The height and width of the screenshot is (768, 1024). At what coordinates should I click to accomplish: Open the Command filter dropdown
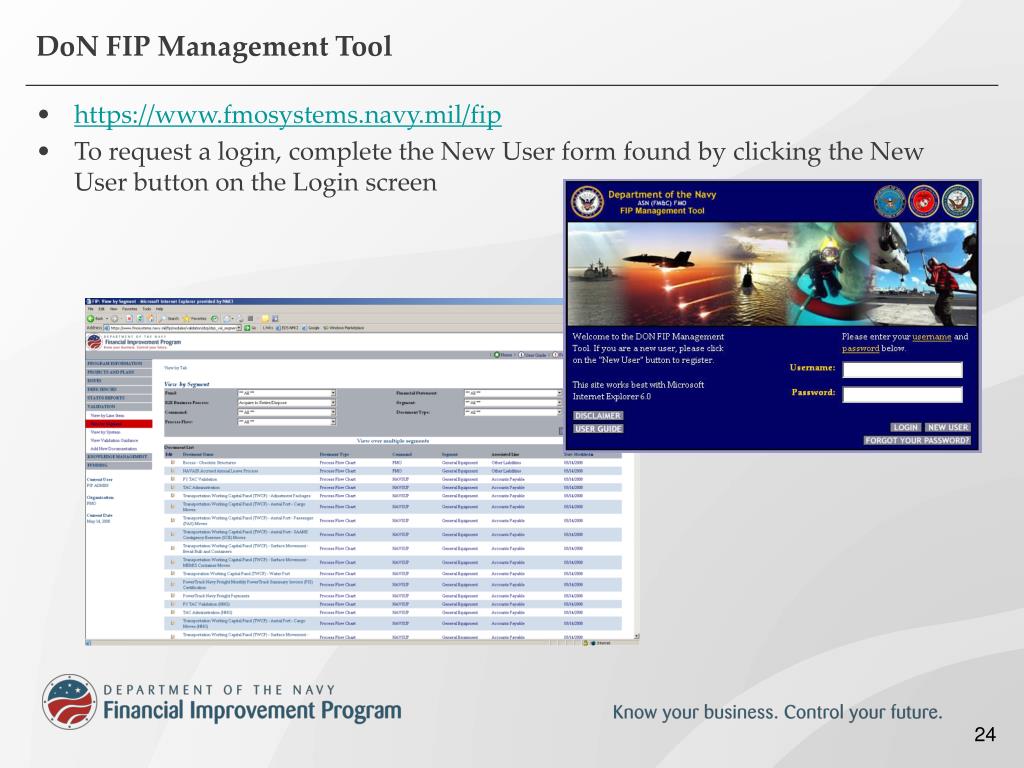pyautogui.click(x=286, y=412)
